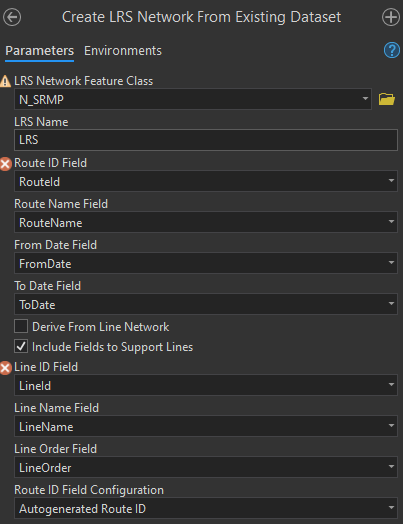Click the 'Line Order Field' label
Image resolution: width=403 pixels, height=524 pixels.
(55, 449)
